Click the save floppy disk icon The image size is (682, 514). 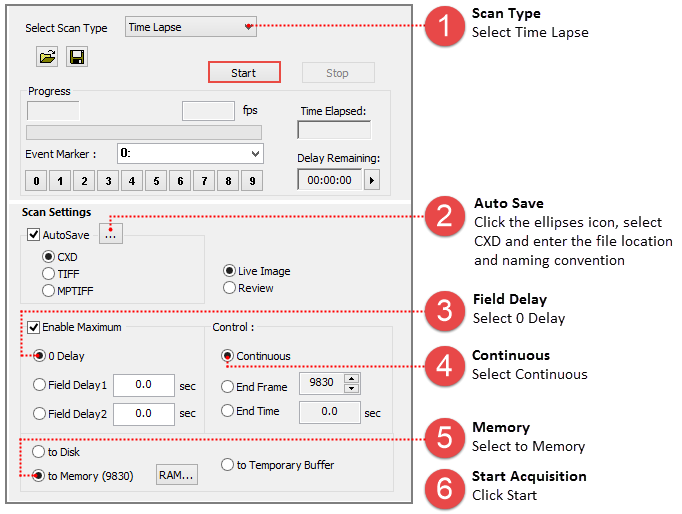(77, 58)
